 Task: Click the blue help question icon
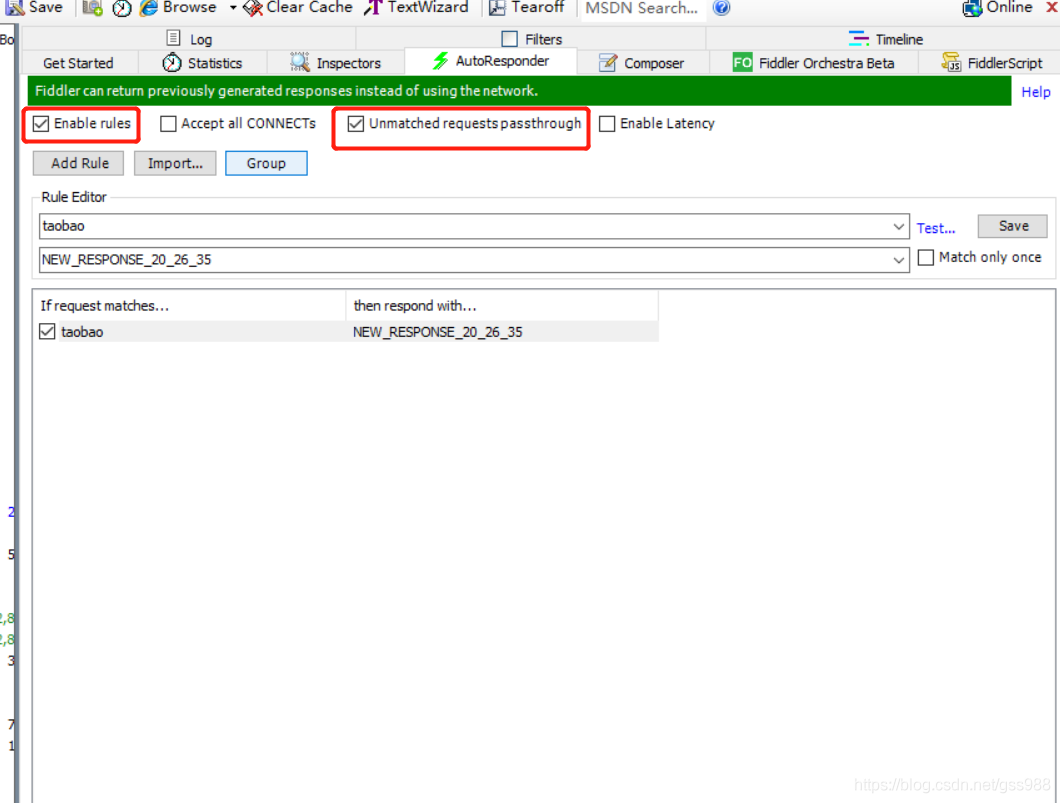coord(721,7)
